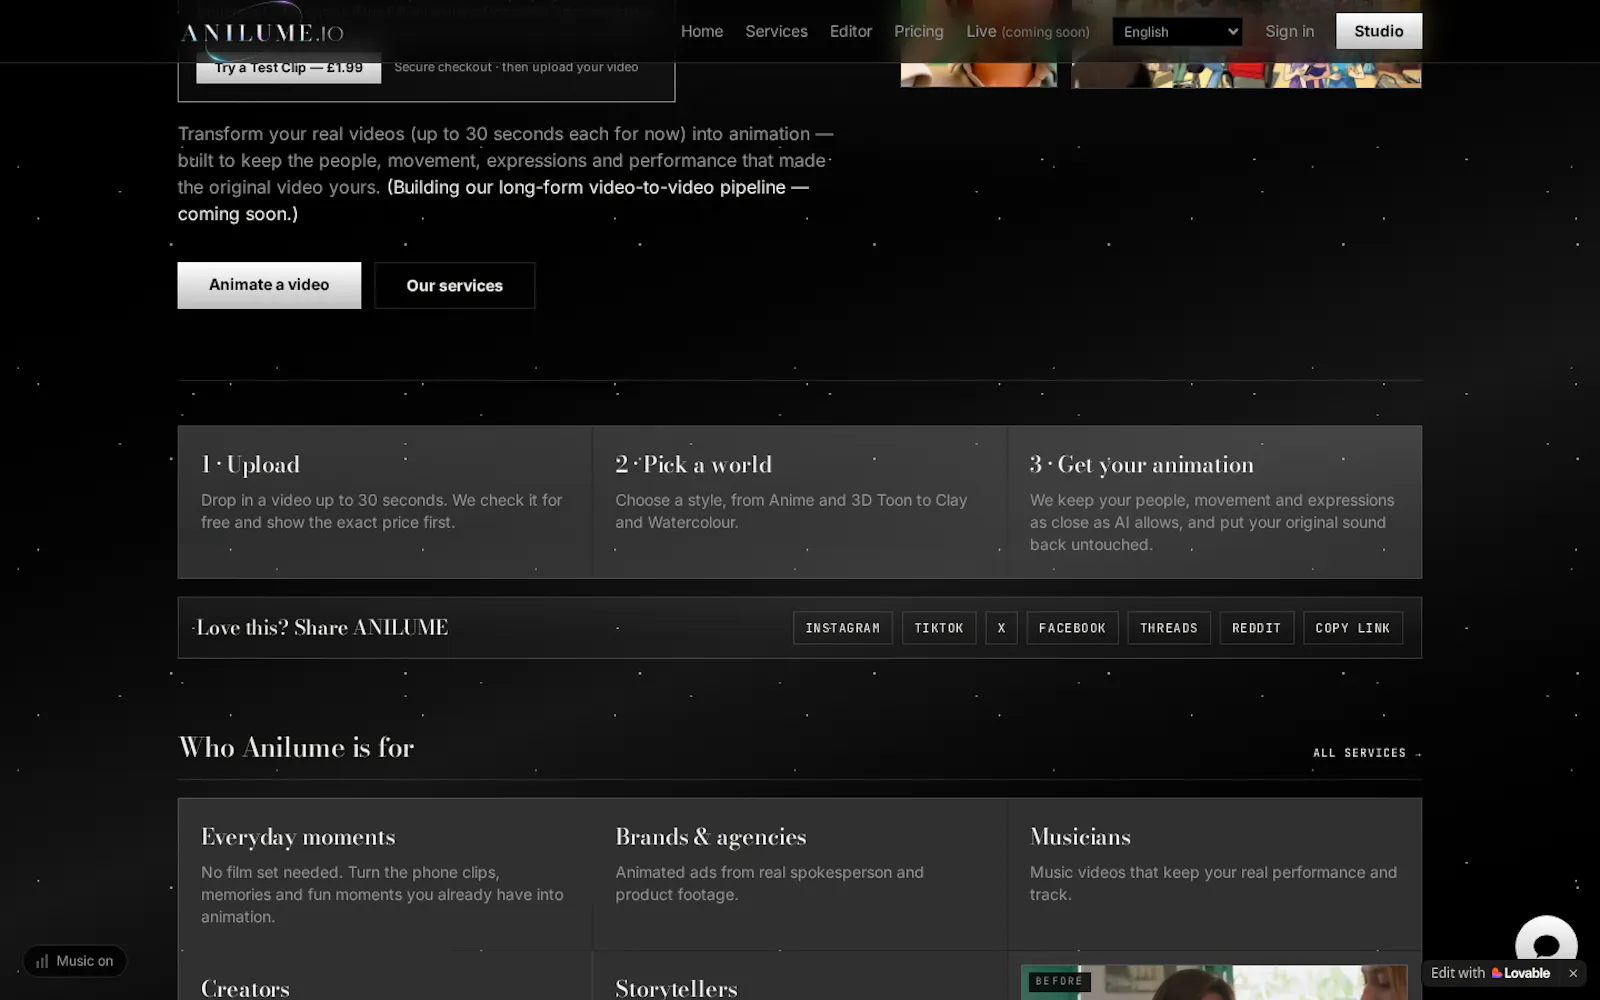Select the Musicians card
This screenshot has width=1600, height=1000.
coord(1214,874)
